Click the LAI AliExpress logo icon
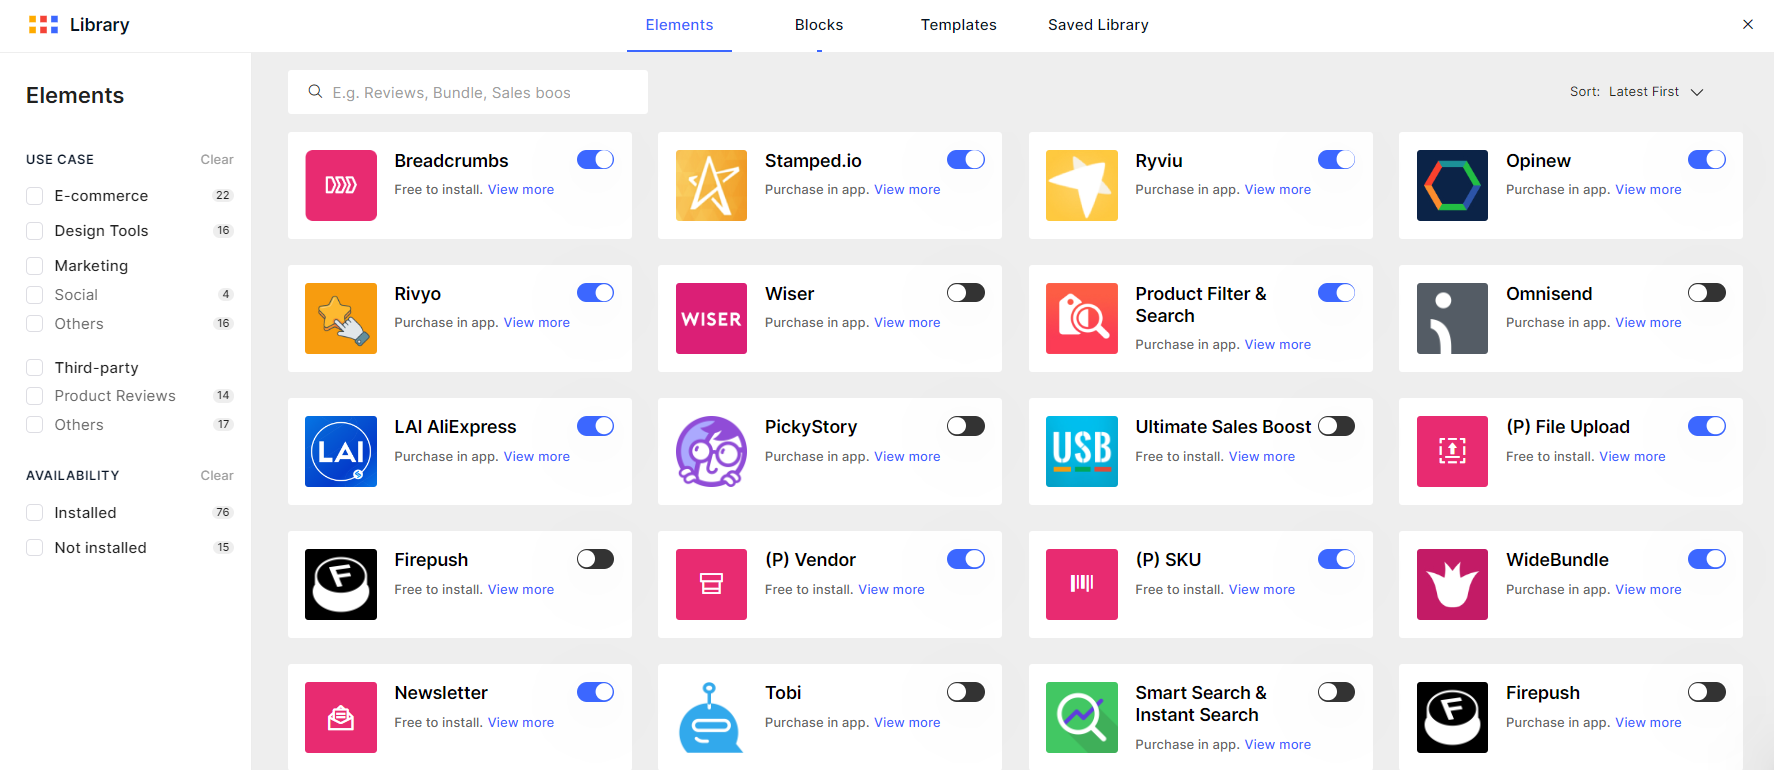The image size is (1774, 770). [341, 451]
